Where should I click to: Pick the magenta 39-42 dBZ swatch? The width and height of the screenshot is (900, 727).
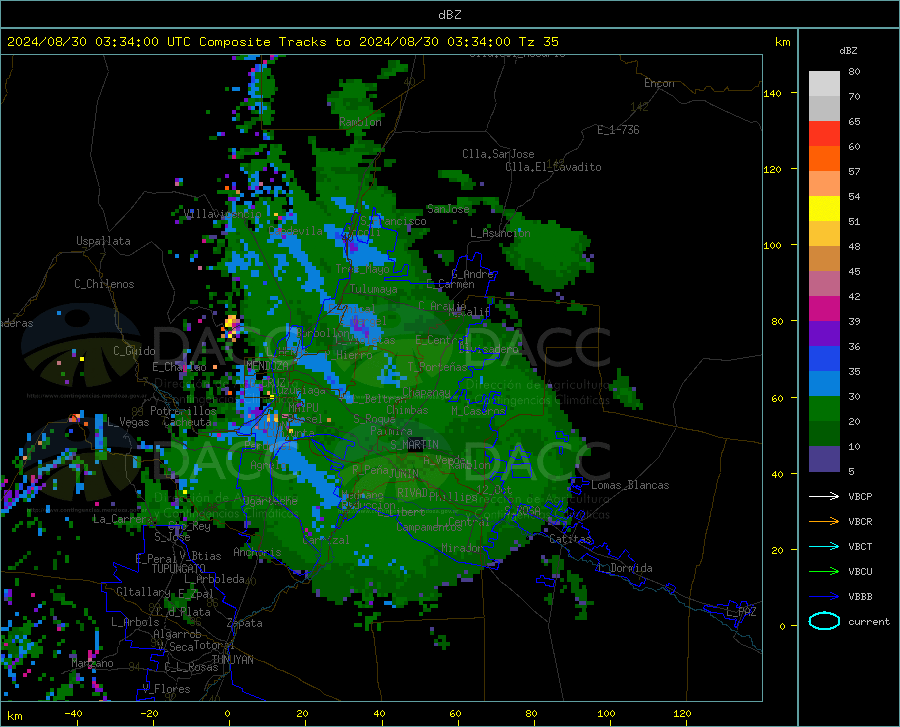tap(824, 309)
